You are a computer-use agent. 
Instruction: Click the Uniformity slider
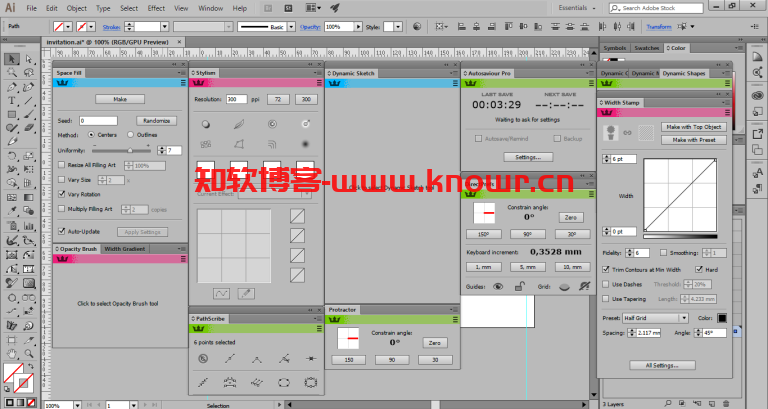click(121, 150)
